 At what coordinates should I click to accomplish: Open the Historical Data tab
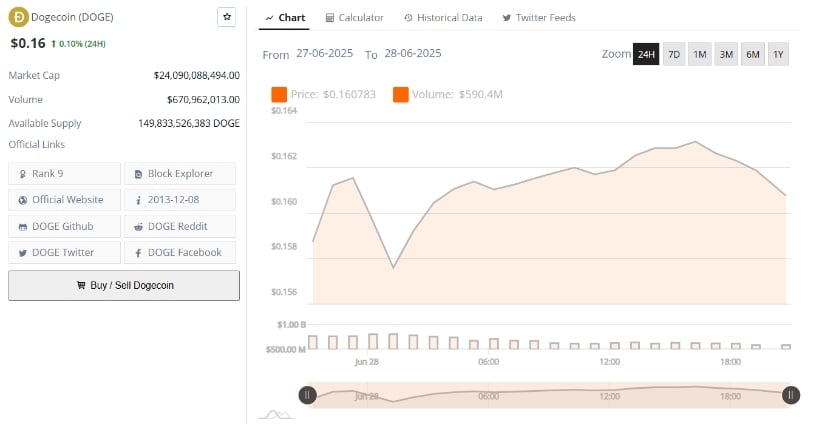click(x=444, y=18)
